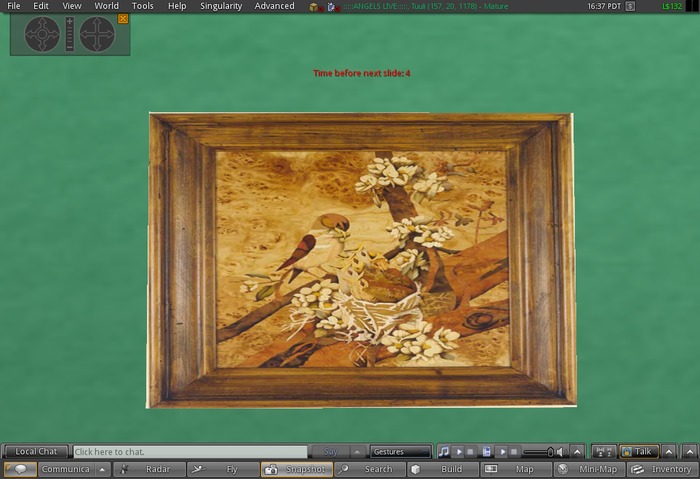The image size is (700, 479).
Task: Click the chat input field
Action: 190,452
